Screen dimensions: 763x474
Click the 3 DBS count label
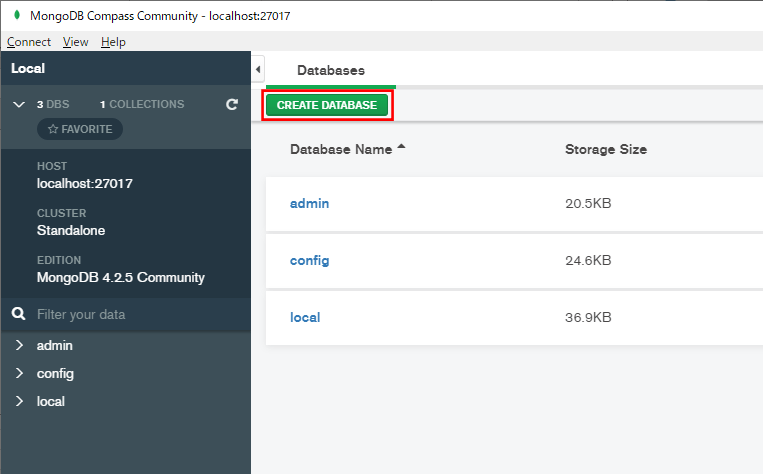pos(53,104)
